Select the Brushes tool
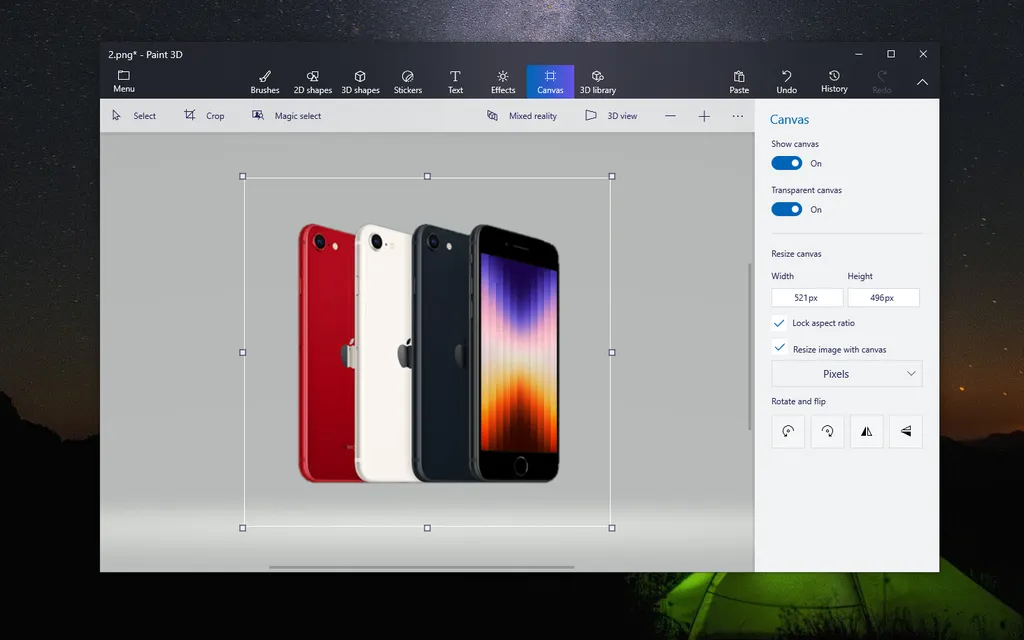This screenshot has height=640, width=1024. click(265, 82)
